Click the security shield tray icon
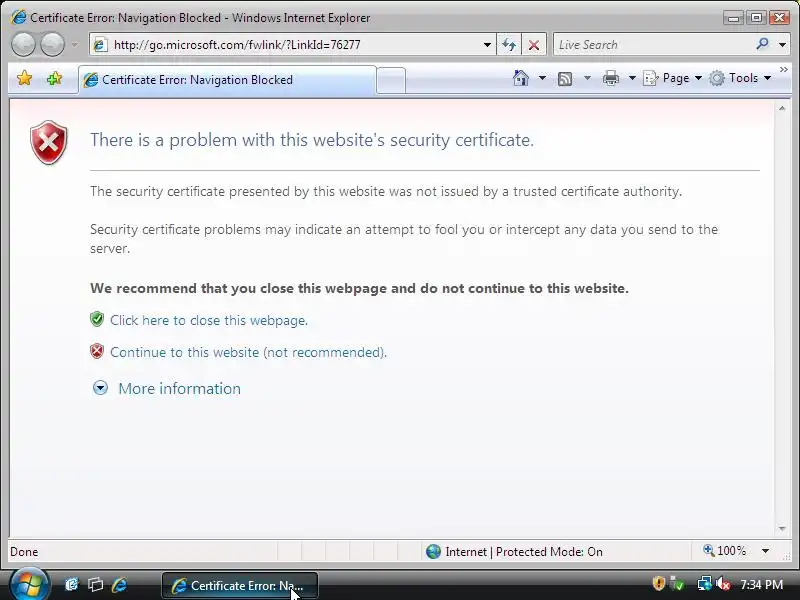 tap(659, 583)
